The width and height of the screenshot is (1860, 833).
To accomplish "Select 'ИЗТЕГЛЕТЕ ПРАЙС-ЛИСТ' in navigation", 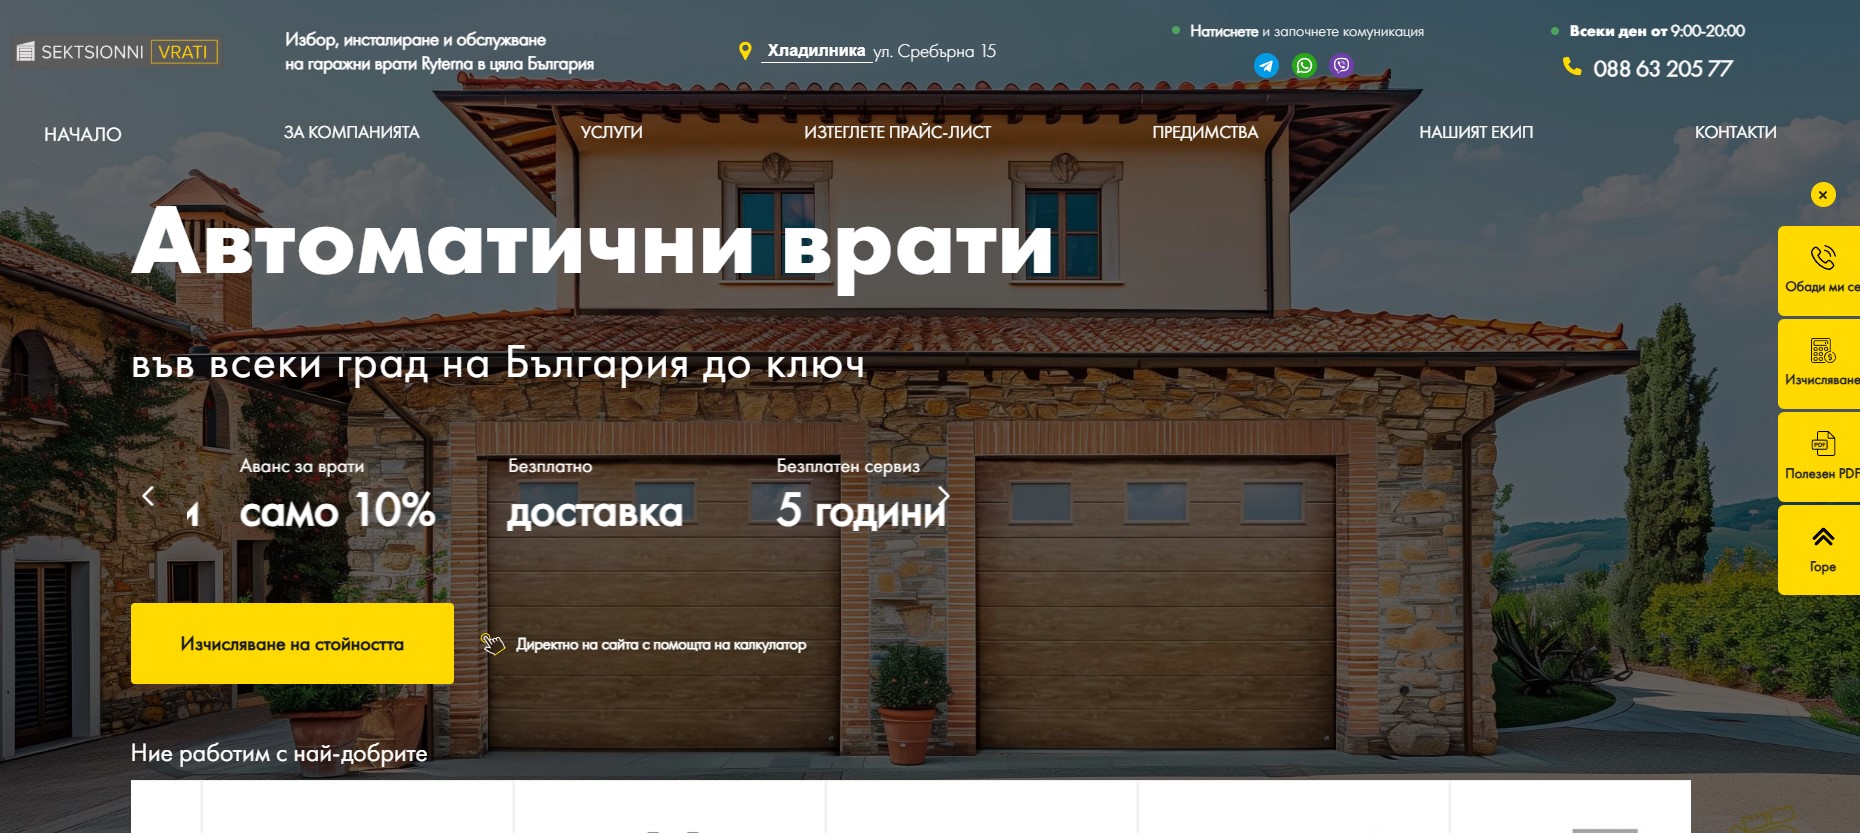I will coord(897,132).
